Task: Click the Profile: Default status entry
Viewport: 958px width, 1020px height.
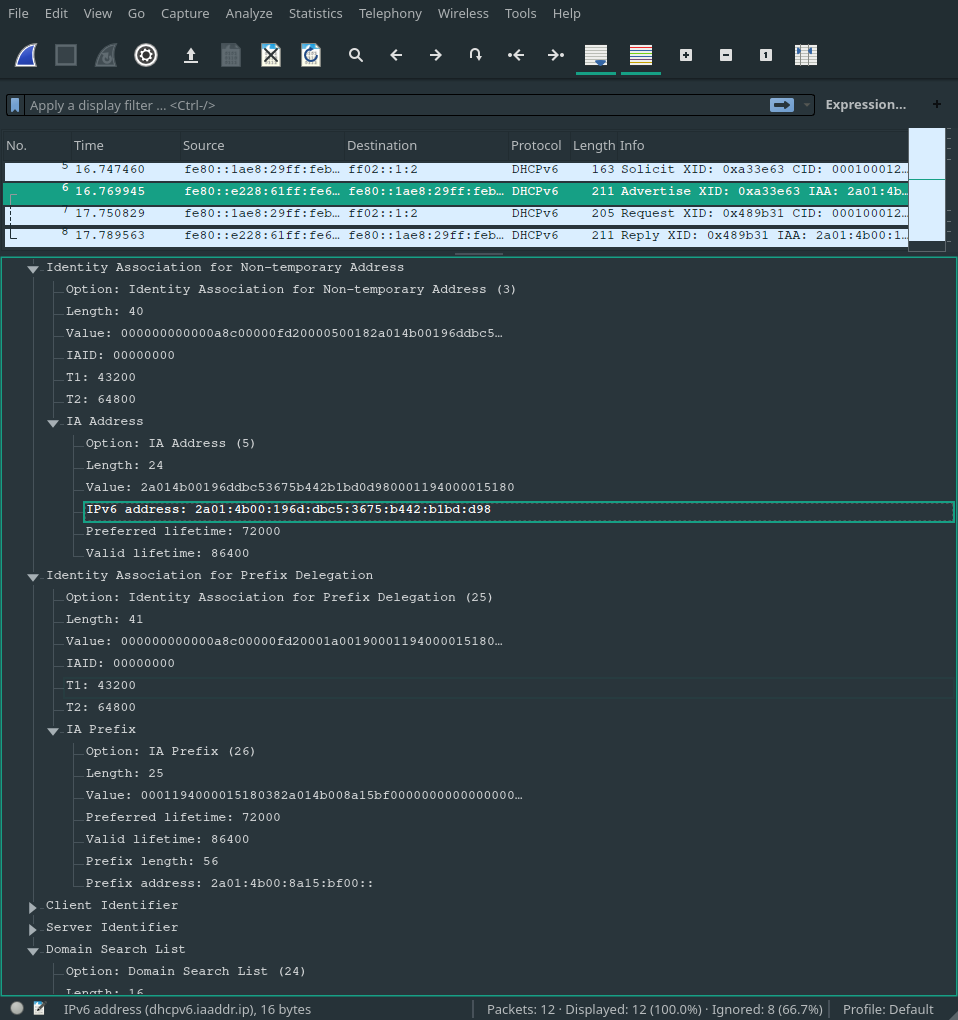Action: 888,1010
